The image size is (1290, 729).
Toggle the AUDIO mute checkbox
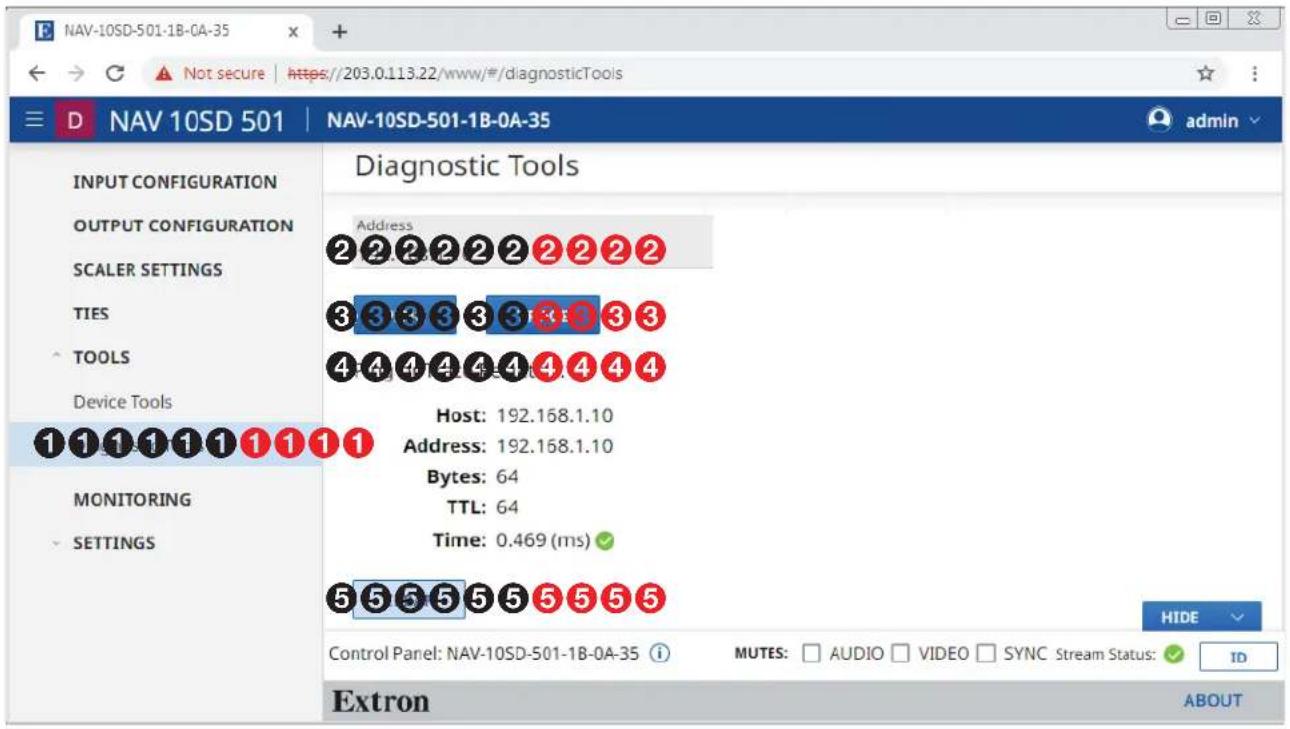[811, 654]
